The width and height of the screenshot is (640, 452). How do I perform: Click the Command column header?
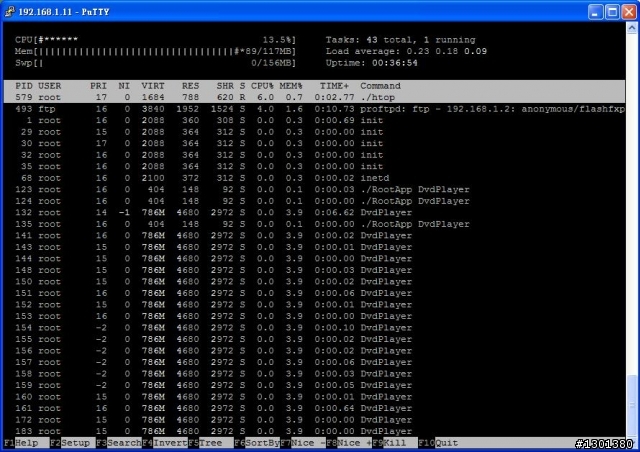pyautogui.click(x=380, y=86)
